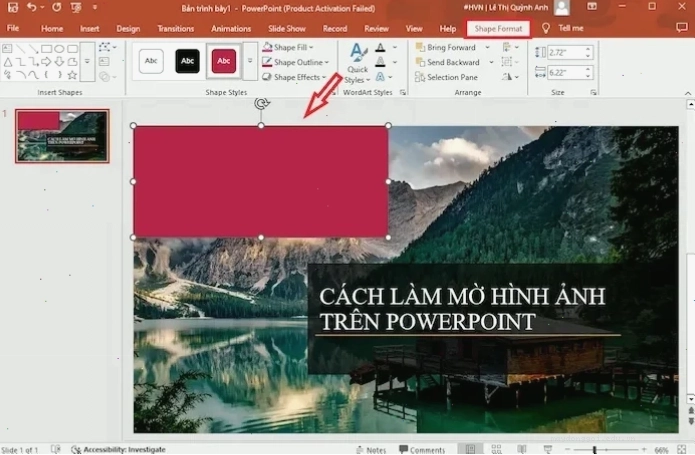This screenshot has height=455, width=695.
Task: Click the Text Fill icon
Action: [380, 48]
